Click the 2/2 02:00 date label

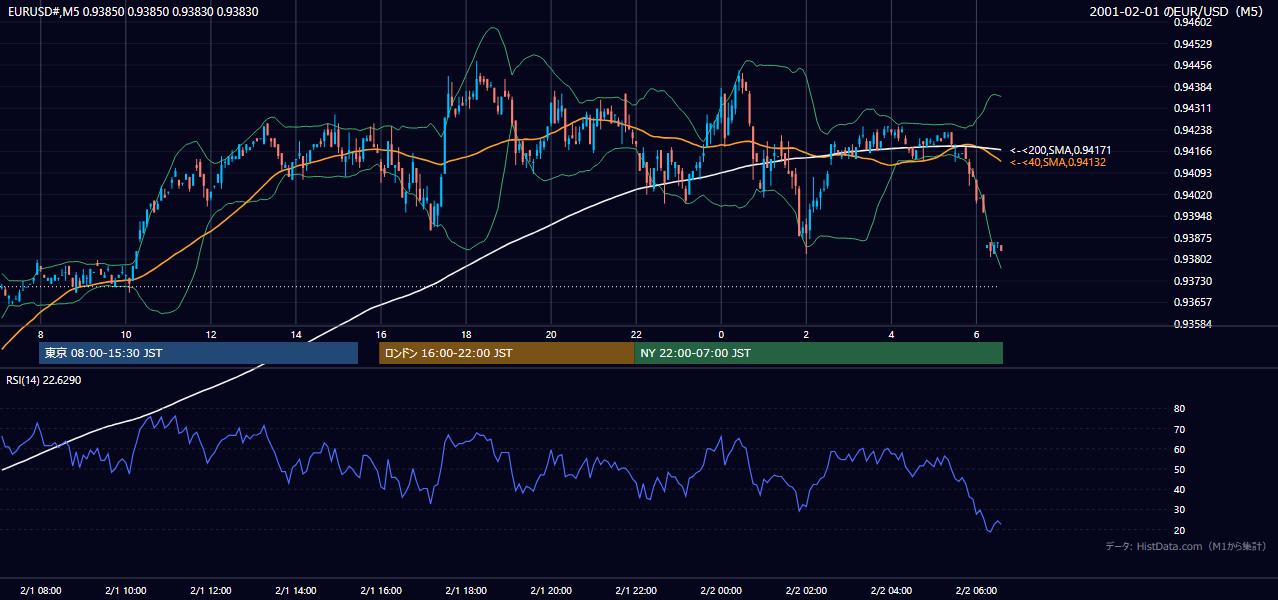806,590
